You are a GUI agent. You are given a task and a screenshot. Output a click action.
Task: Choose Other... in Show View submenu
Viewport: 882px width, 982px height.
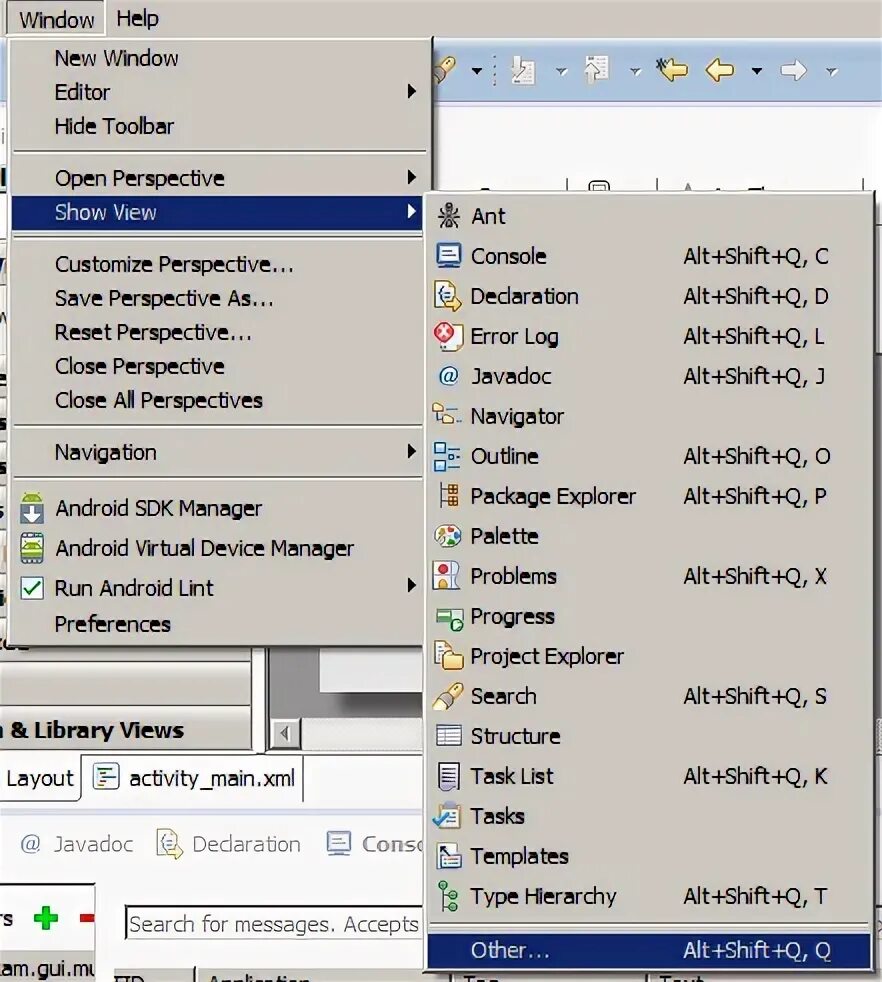click(x=649, y=951)
